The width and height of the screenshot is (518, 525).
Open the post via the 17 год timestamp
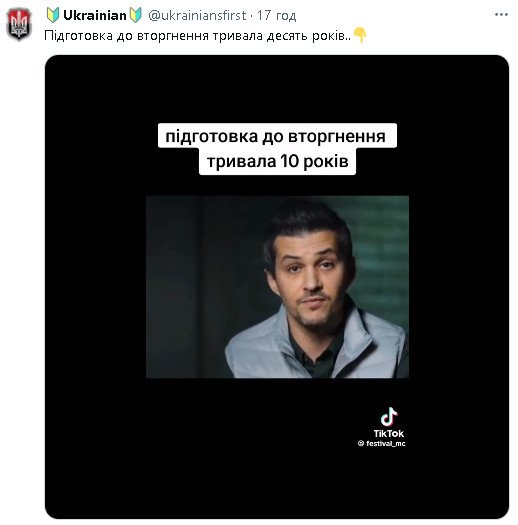point(277,15)
